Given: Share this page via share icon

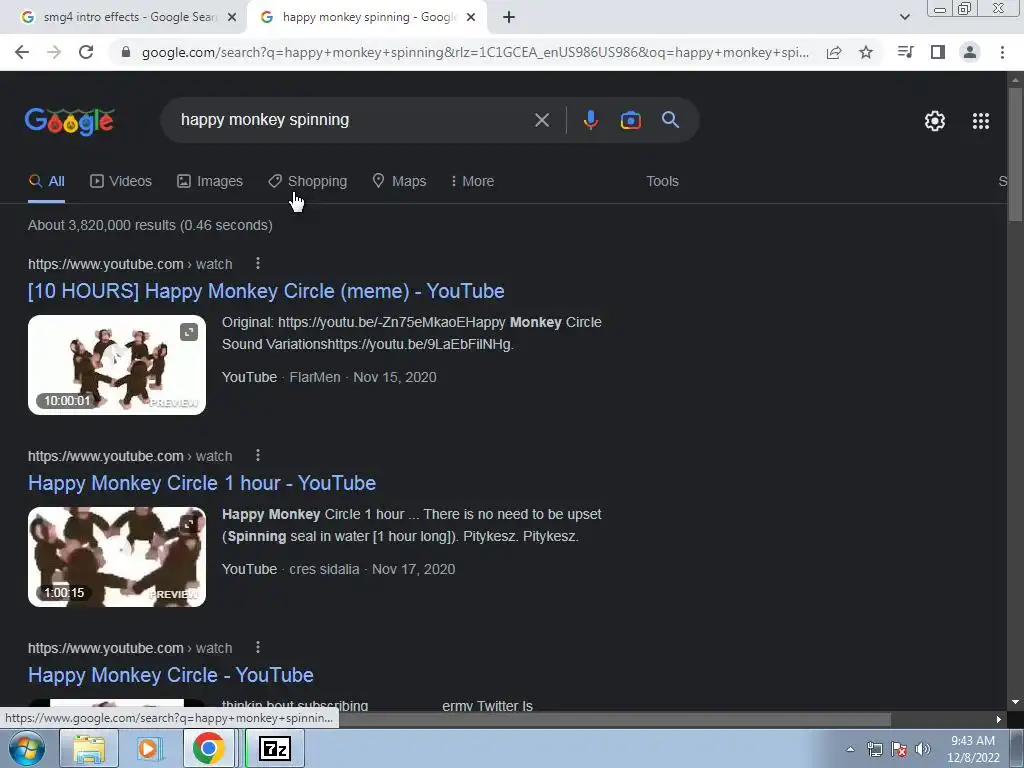Looking at the screenshot, I should [x=833, y=52].
